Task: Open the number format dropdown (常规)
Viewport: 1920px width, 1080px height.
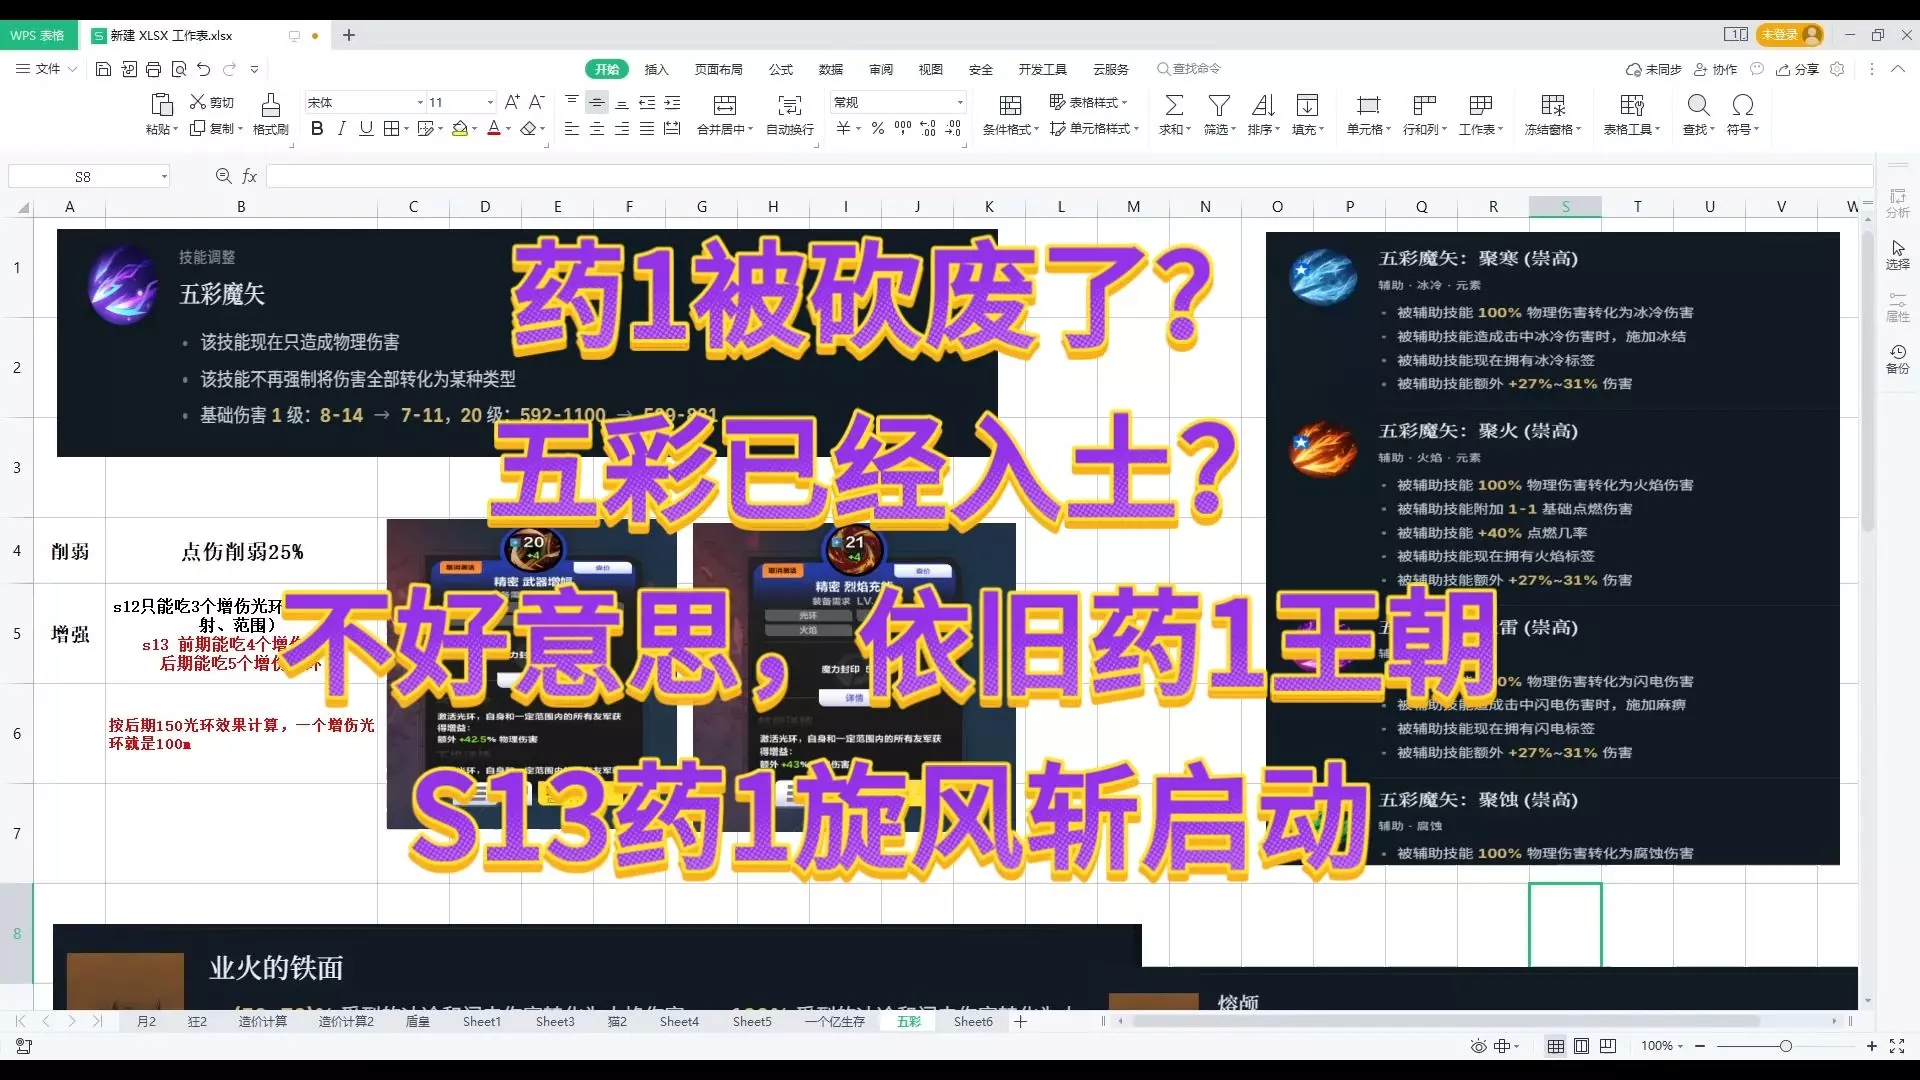Action: pyautogui.click(x=960, y=102)
